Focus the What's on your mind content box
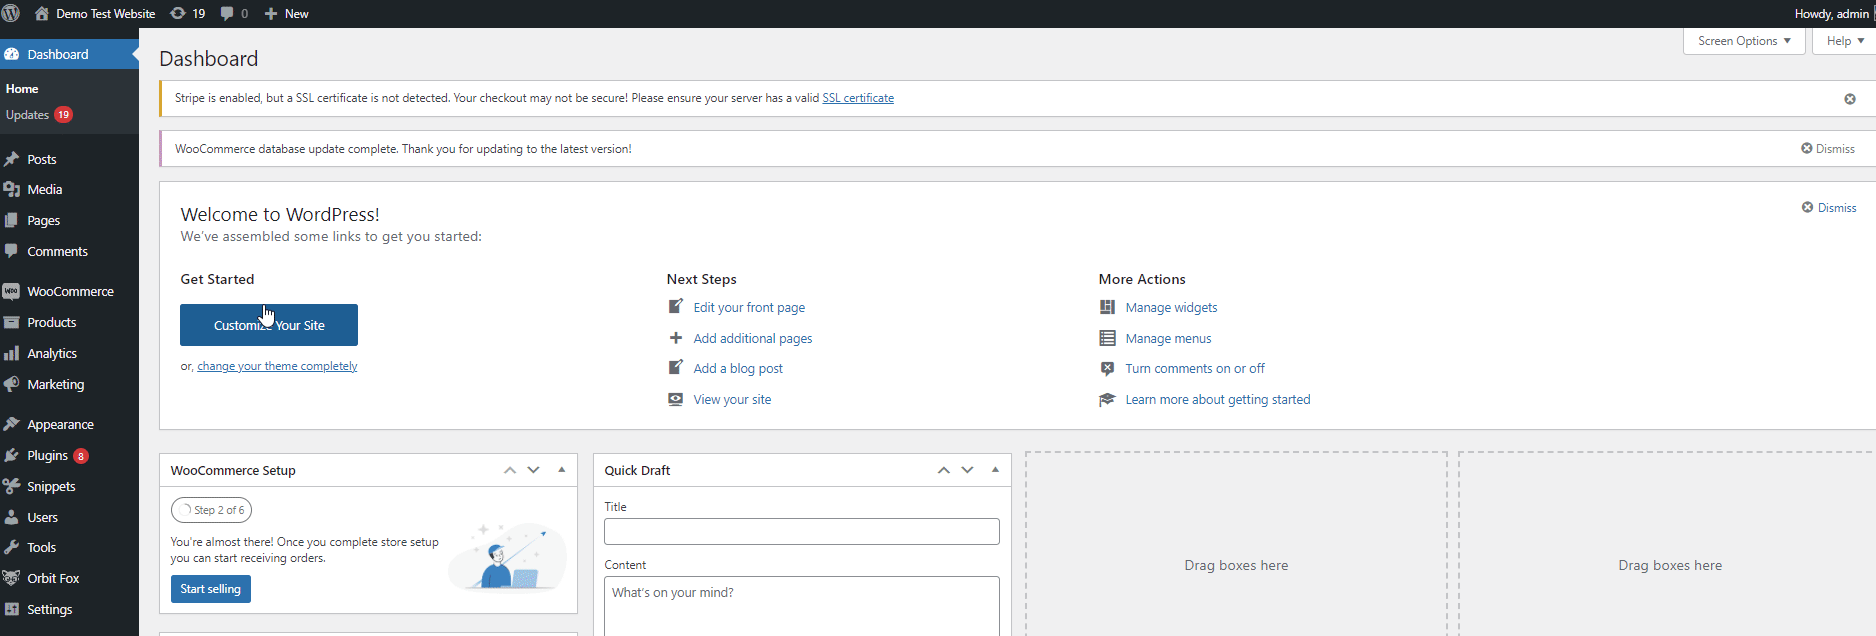The image size is (1876, 636). click(802, 606)
